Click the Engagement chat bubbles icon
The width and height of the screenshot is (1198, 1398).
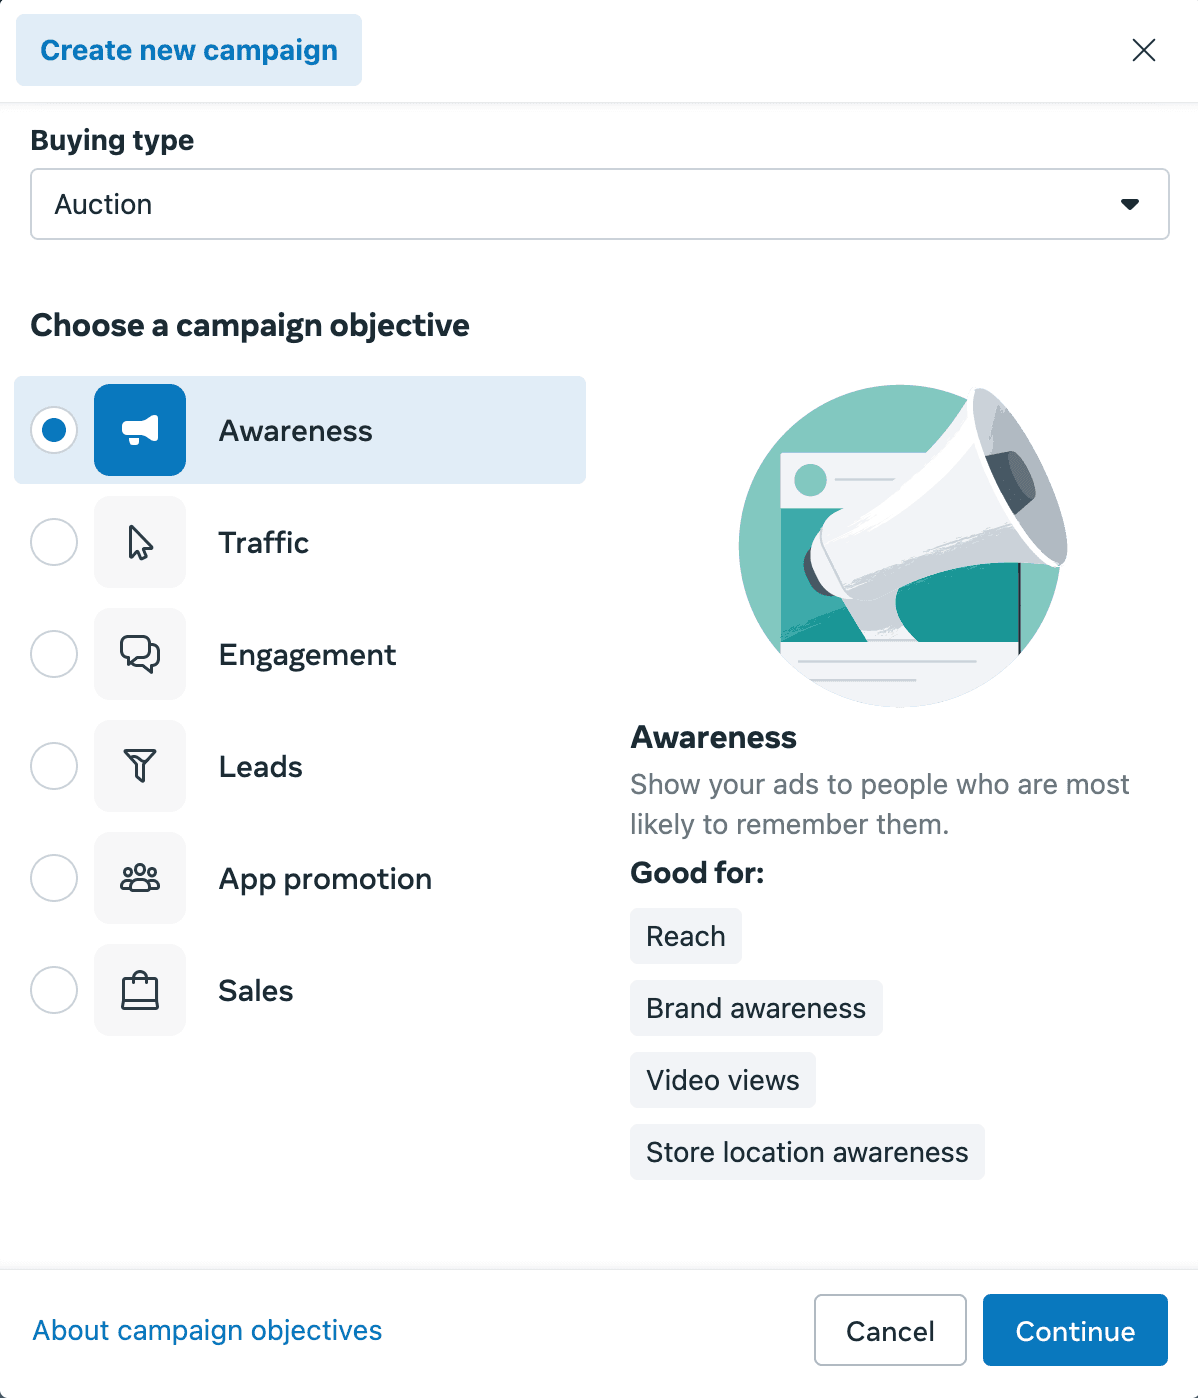140,654
